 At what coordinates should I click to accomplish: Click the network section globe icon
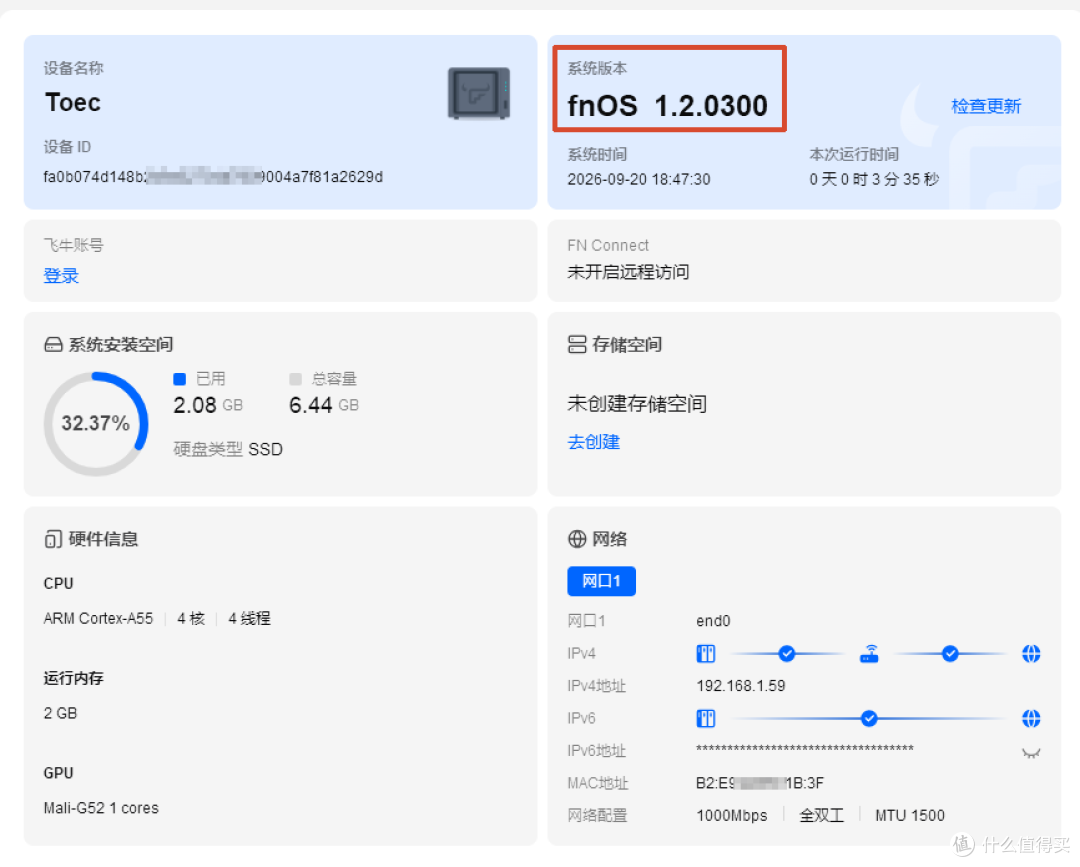point(577,539)
